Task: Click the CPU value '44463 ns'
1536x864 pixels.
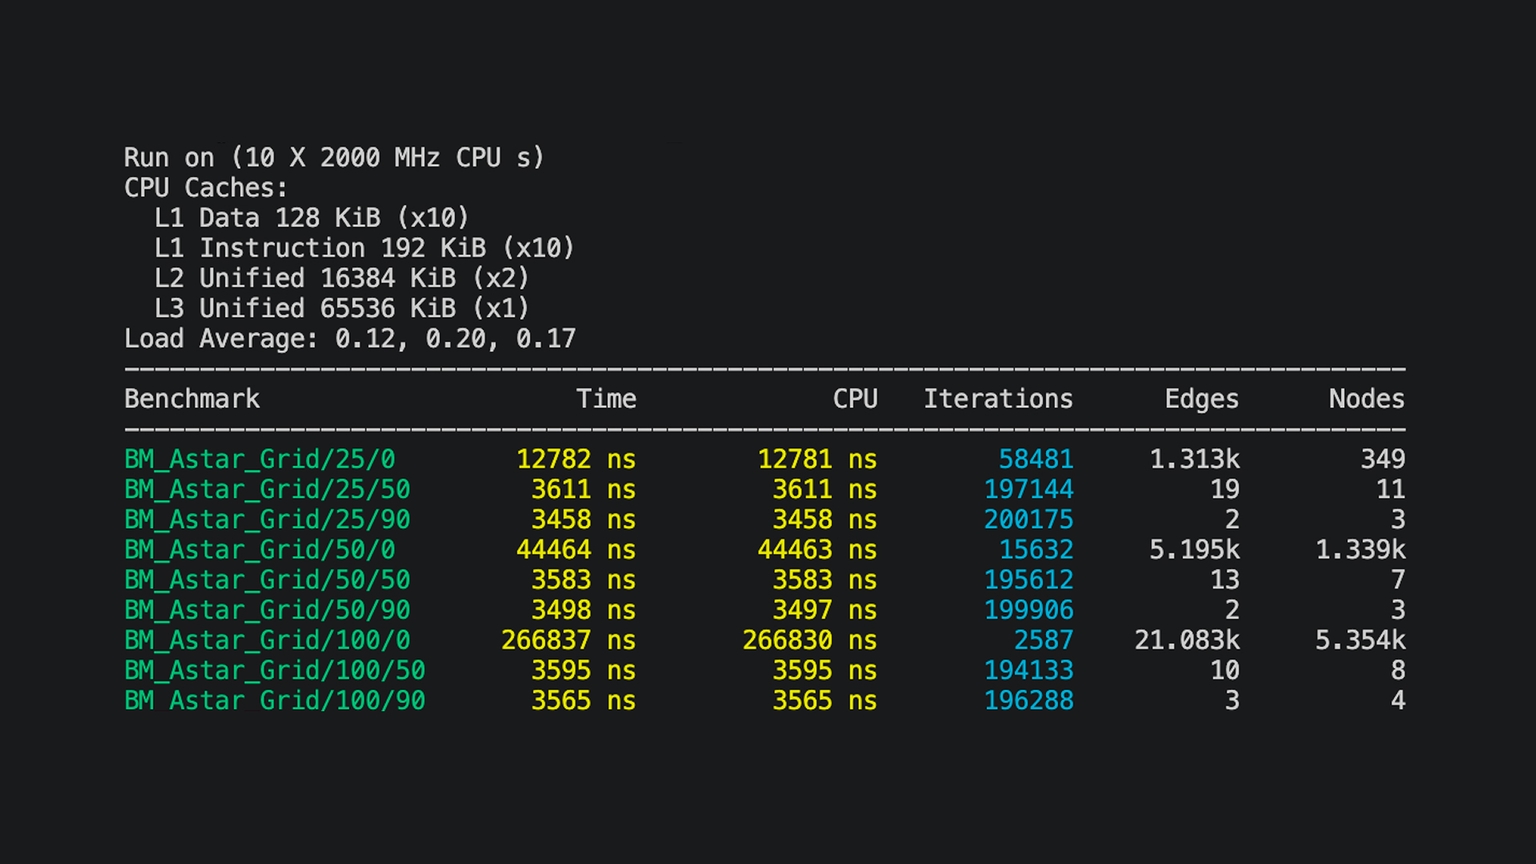Action: pos(817,549)
